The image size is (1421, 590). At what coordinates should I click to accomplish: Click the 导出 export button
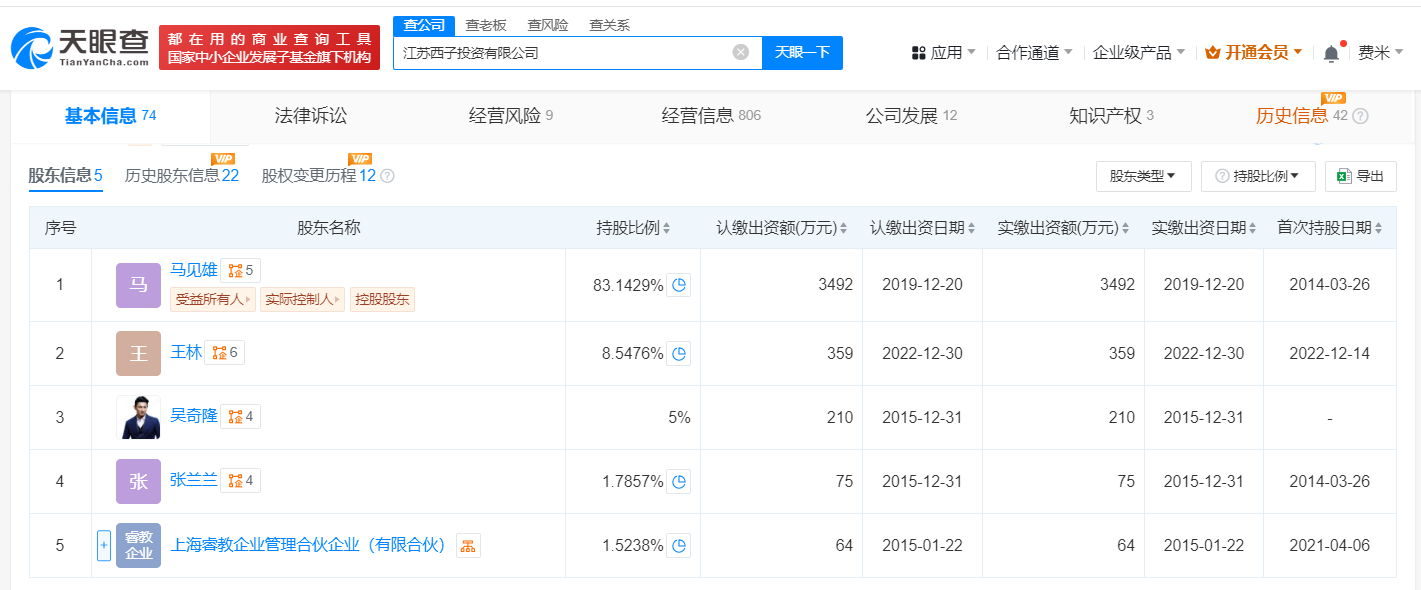1360,176
